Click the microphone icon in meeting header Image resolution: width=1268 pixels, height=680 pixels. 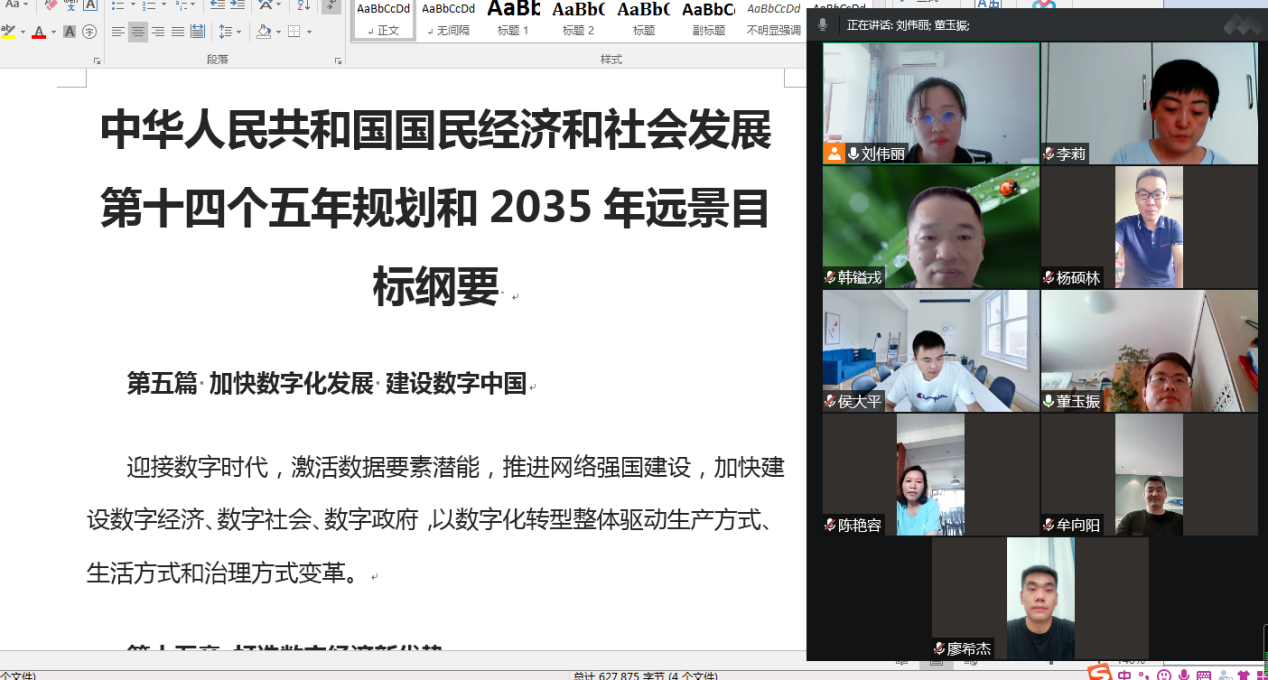point(823,24)
